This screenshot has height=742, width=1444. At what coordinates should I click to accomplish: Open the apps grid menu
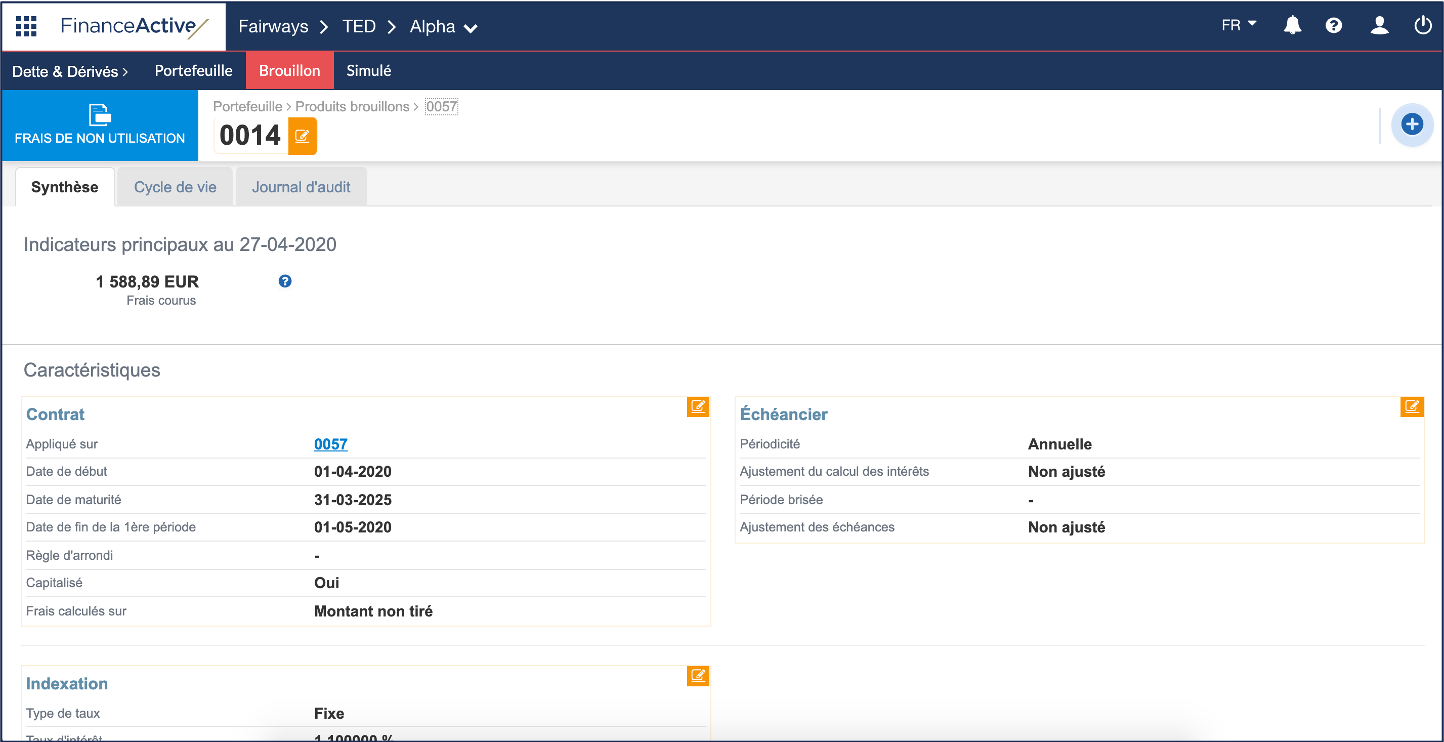pyautogui.click(x=26, y=26)
